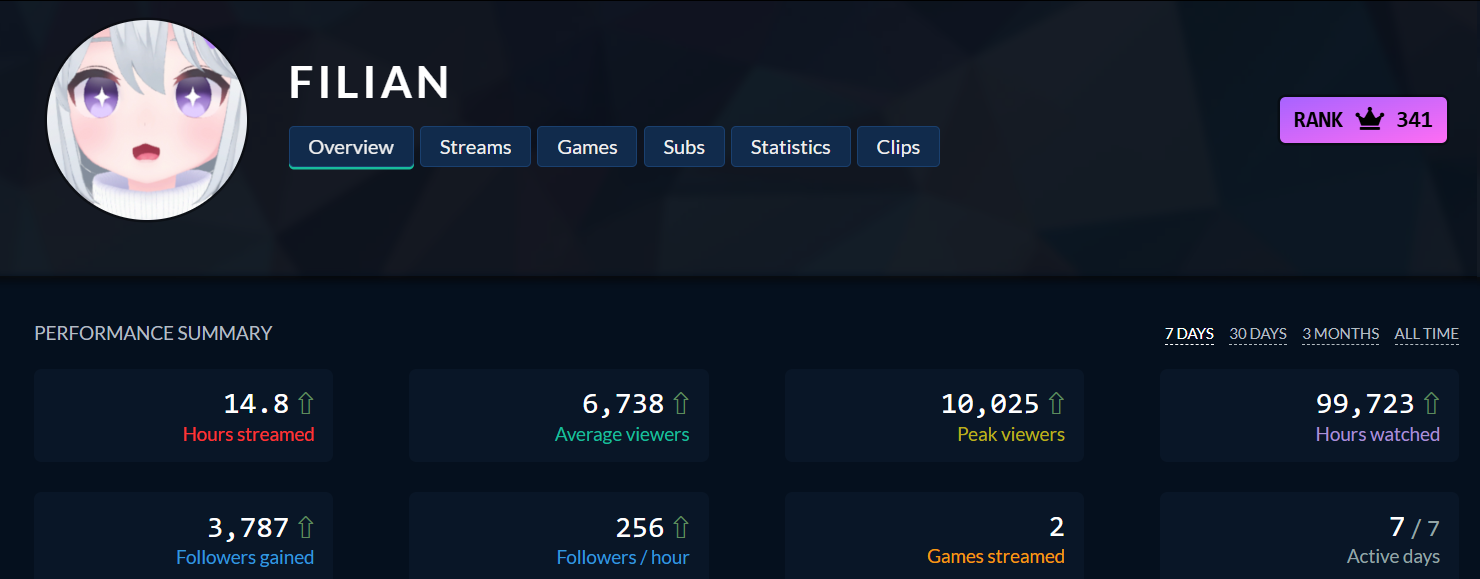Switch to 3 MONTHS period
This screenshot has width=1480, height=579.
click(1340, 334)
